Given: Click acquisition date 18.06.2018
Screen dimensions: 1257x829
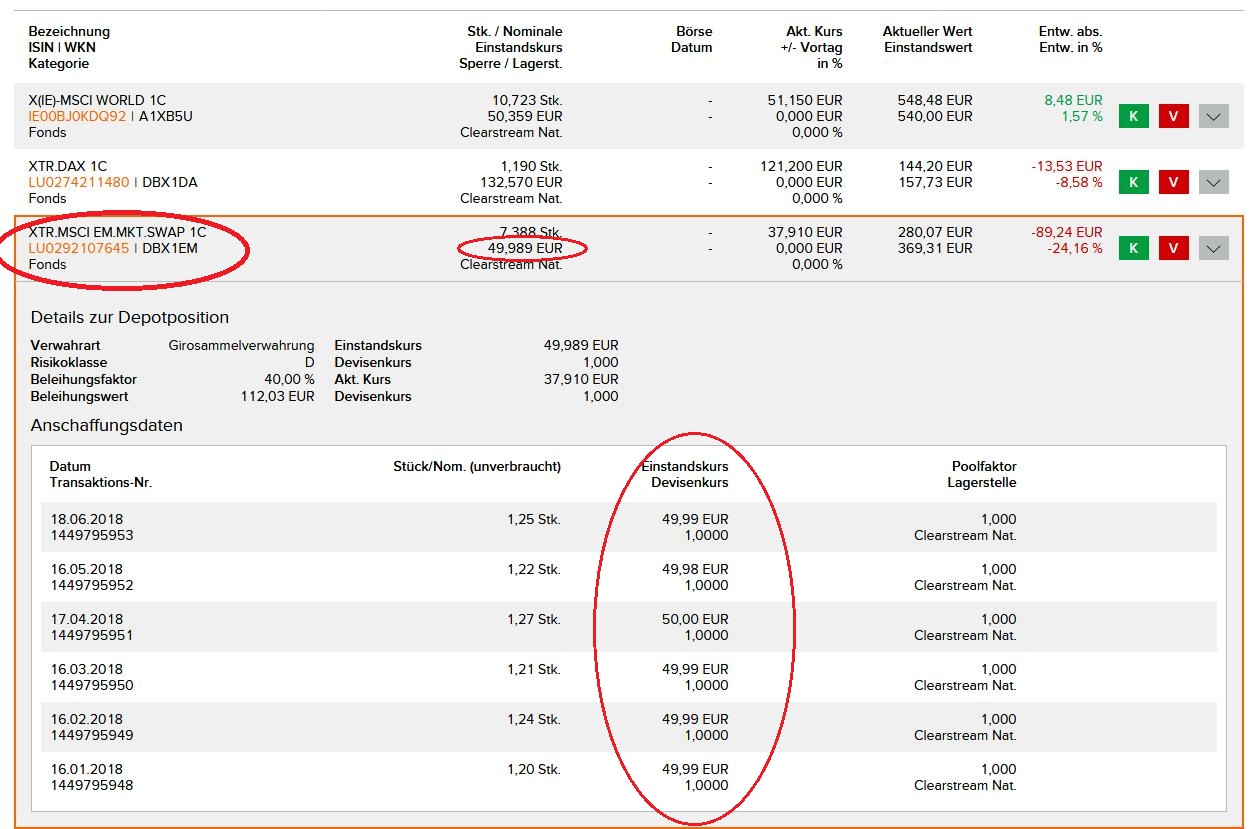Looking at the screenshot, I should pyautogui.click(x=86, y=520).
